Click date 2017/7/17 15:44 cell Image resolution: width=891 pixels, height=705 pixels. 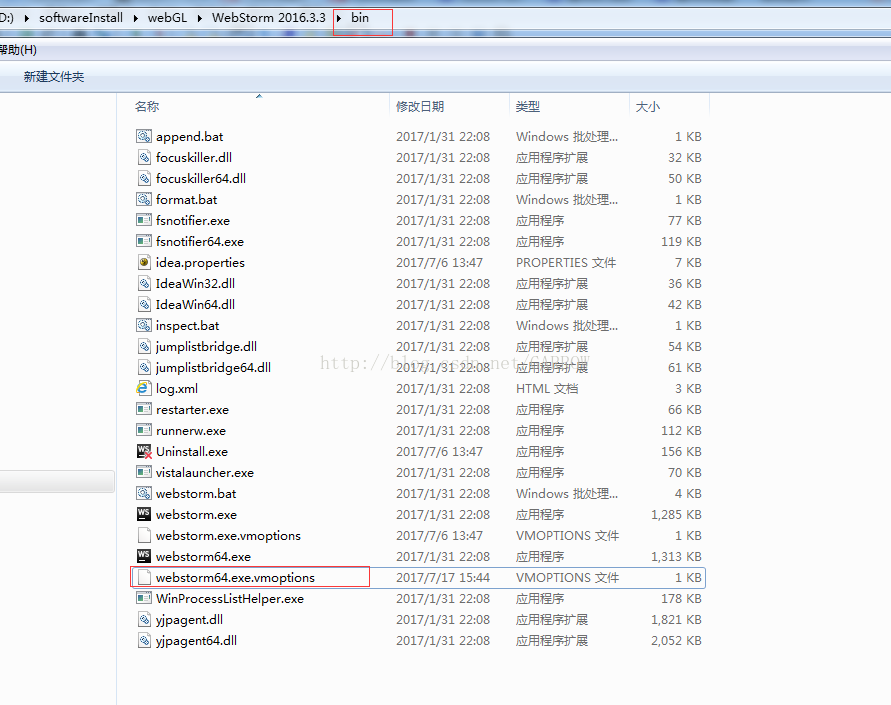pyautogui.click(x=443, y=578)
